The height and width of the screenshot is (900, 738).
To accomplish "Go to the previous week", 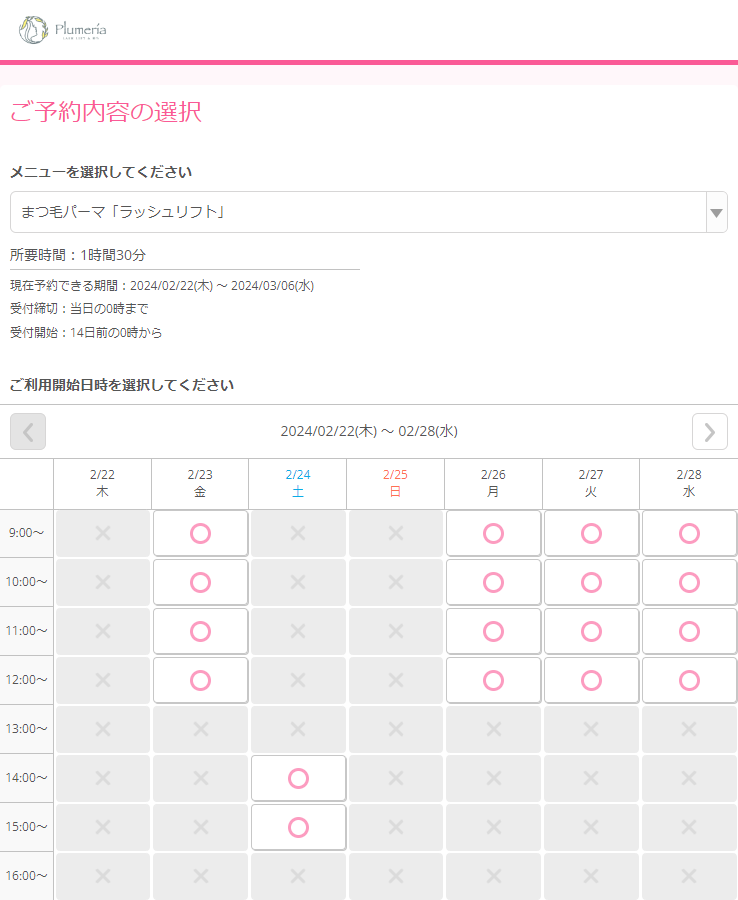I will [28, 432].
